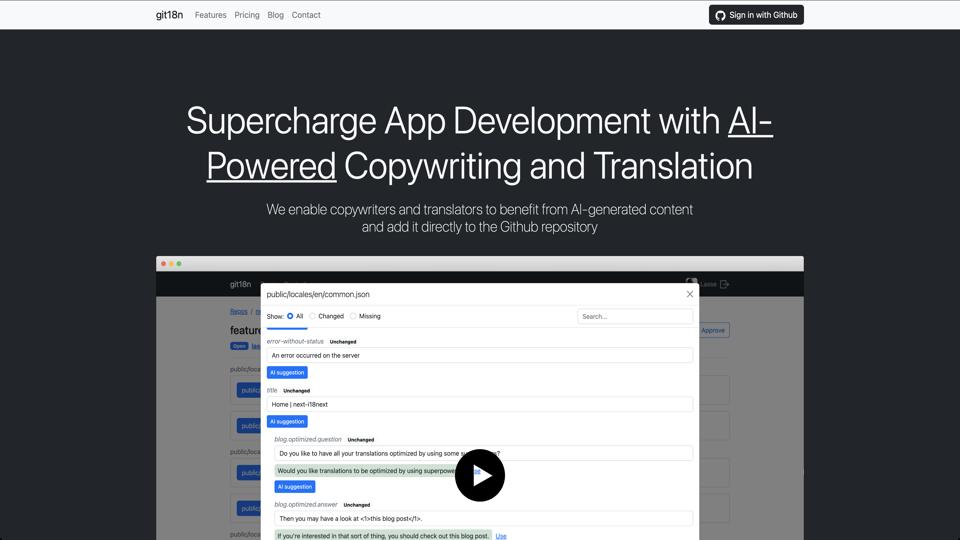Select the Changed filter radio button
The width and height of the screenshot is (960, 540).
tap(313, 316)
